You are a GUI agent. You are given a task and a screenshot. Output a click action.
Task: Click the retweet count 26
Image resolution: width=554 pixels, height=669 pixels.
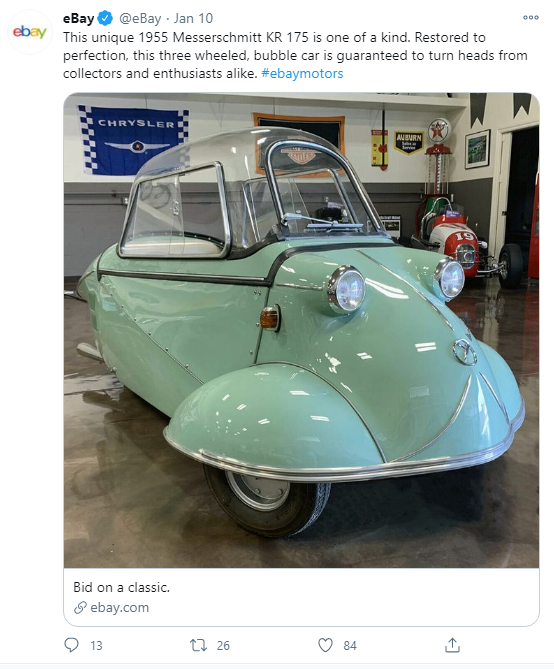(223, 646)
